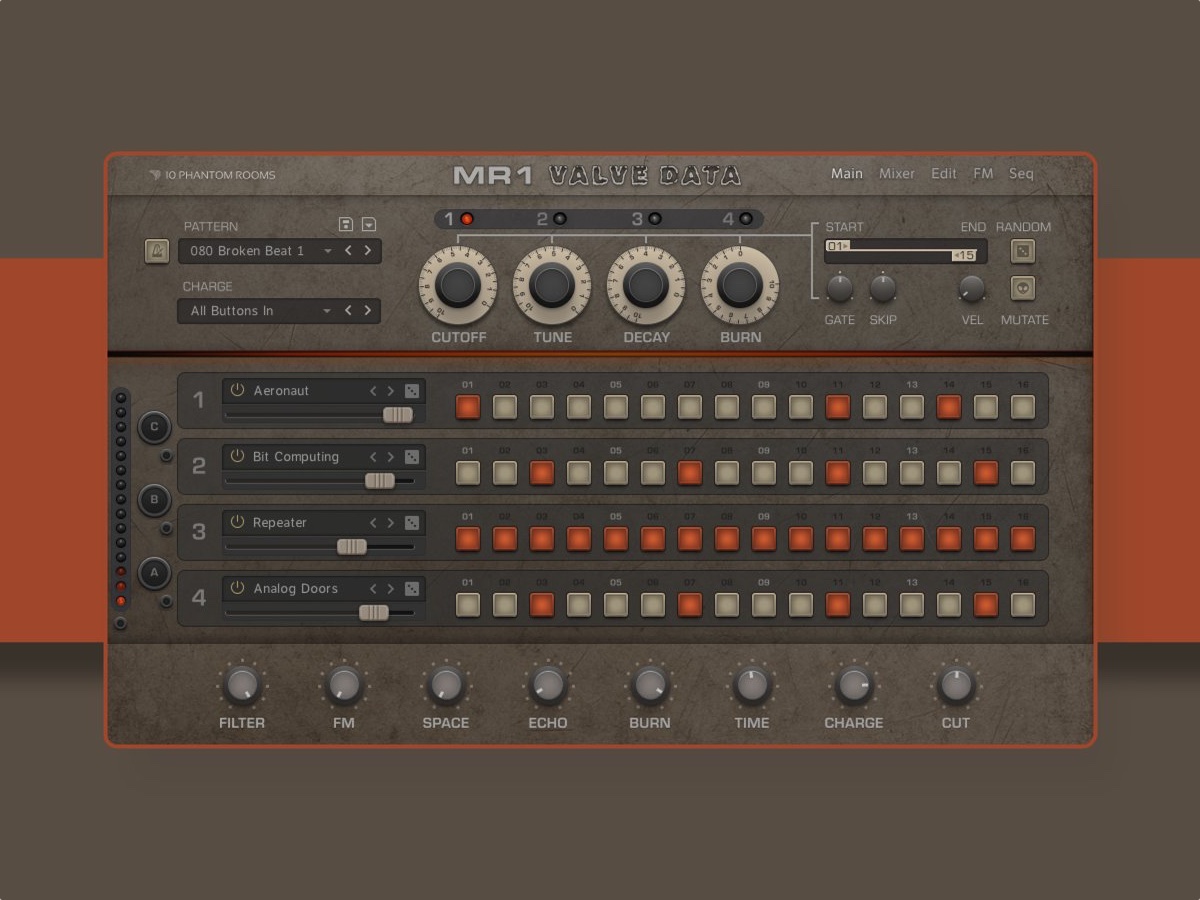The height and width of the screenshot is (900, 1200).
Task: Open the pattern load icon next to save
Action: [x=368, y=224]
